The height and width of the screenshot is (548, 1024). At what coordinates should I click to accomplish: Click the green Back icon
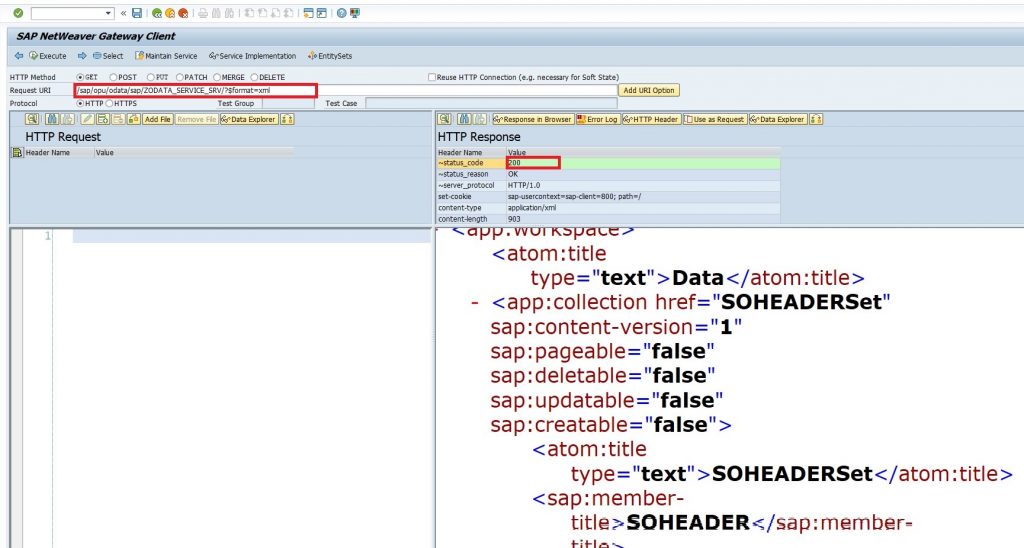157,13
